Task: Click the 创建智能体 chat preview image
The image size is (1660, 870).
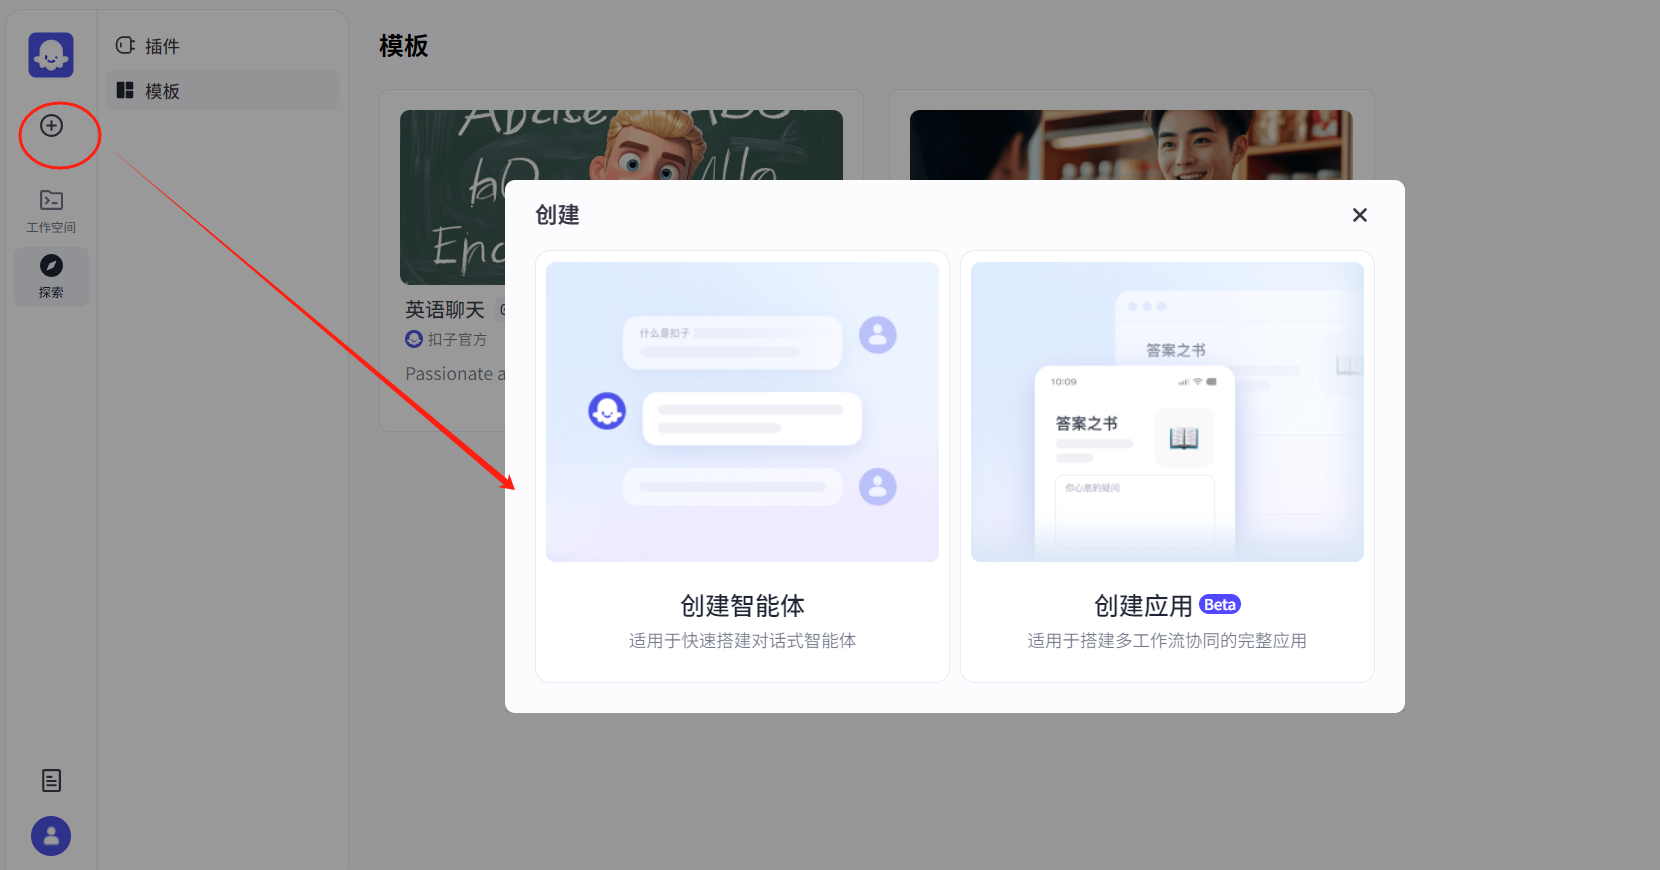Action: (742, 412)
